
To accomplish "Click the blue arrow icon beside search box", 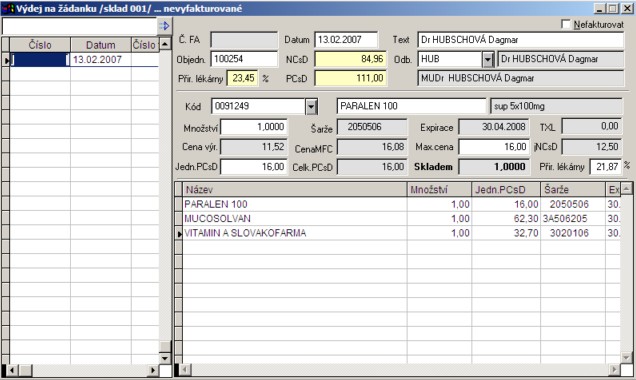I will point(164,26).
